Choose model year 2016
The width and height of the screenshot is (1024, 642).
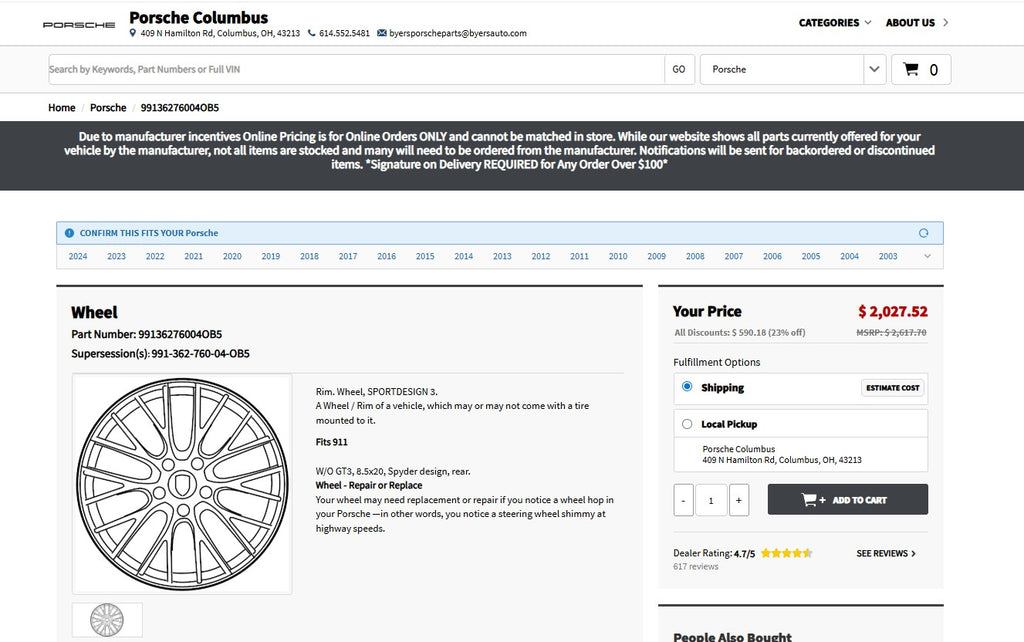[386, 256]
